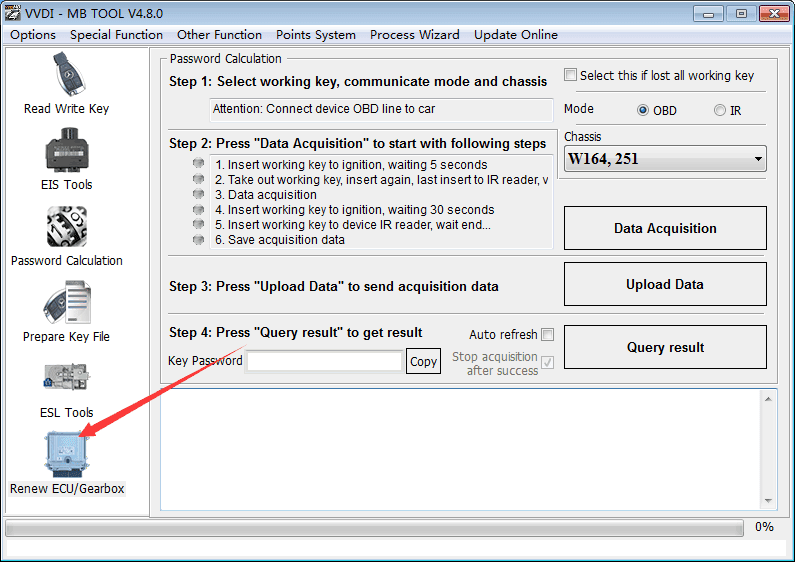Toggle the Auto refresh checkbox

[548, 334]
